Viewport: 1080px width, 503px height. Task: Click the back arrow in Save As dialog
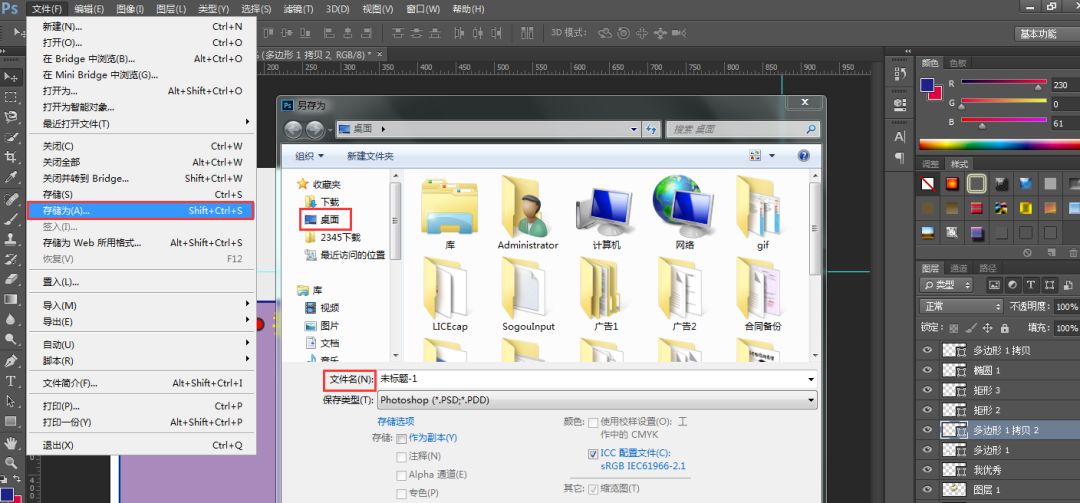click(293, 129)
